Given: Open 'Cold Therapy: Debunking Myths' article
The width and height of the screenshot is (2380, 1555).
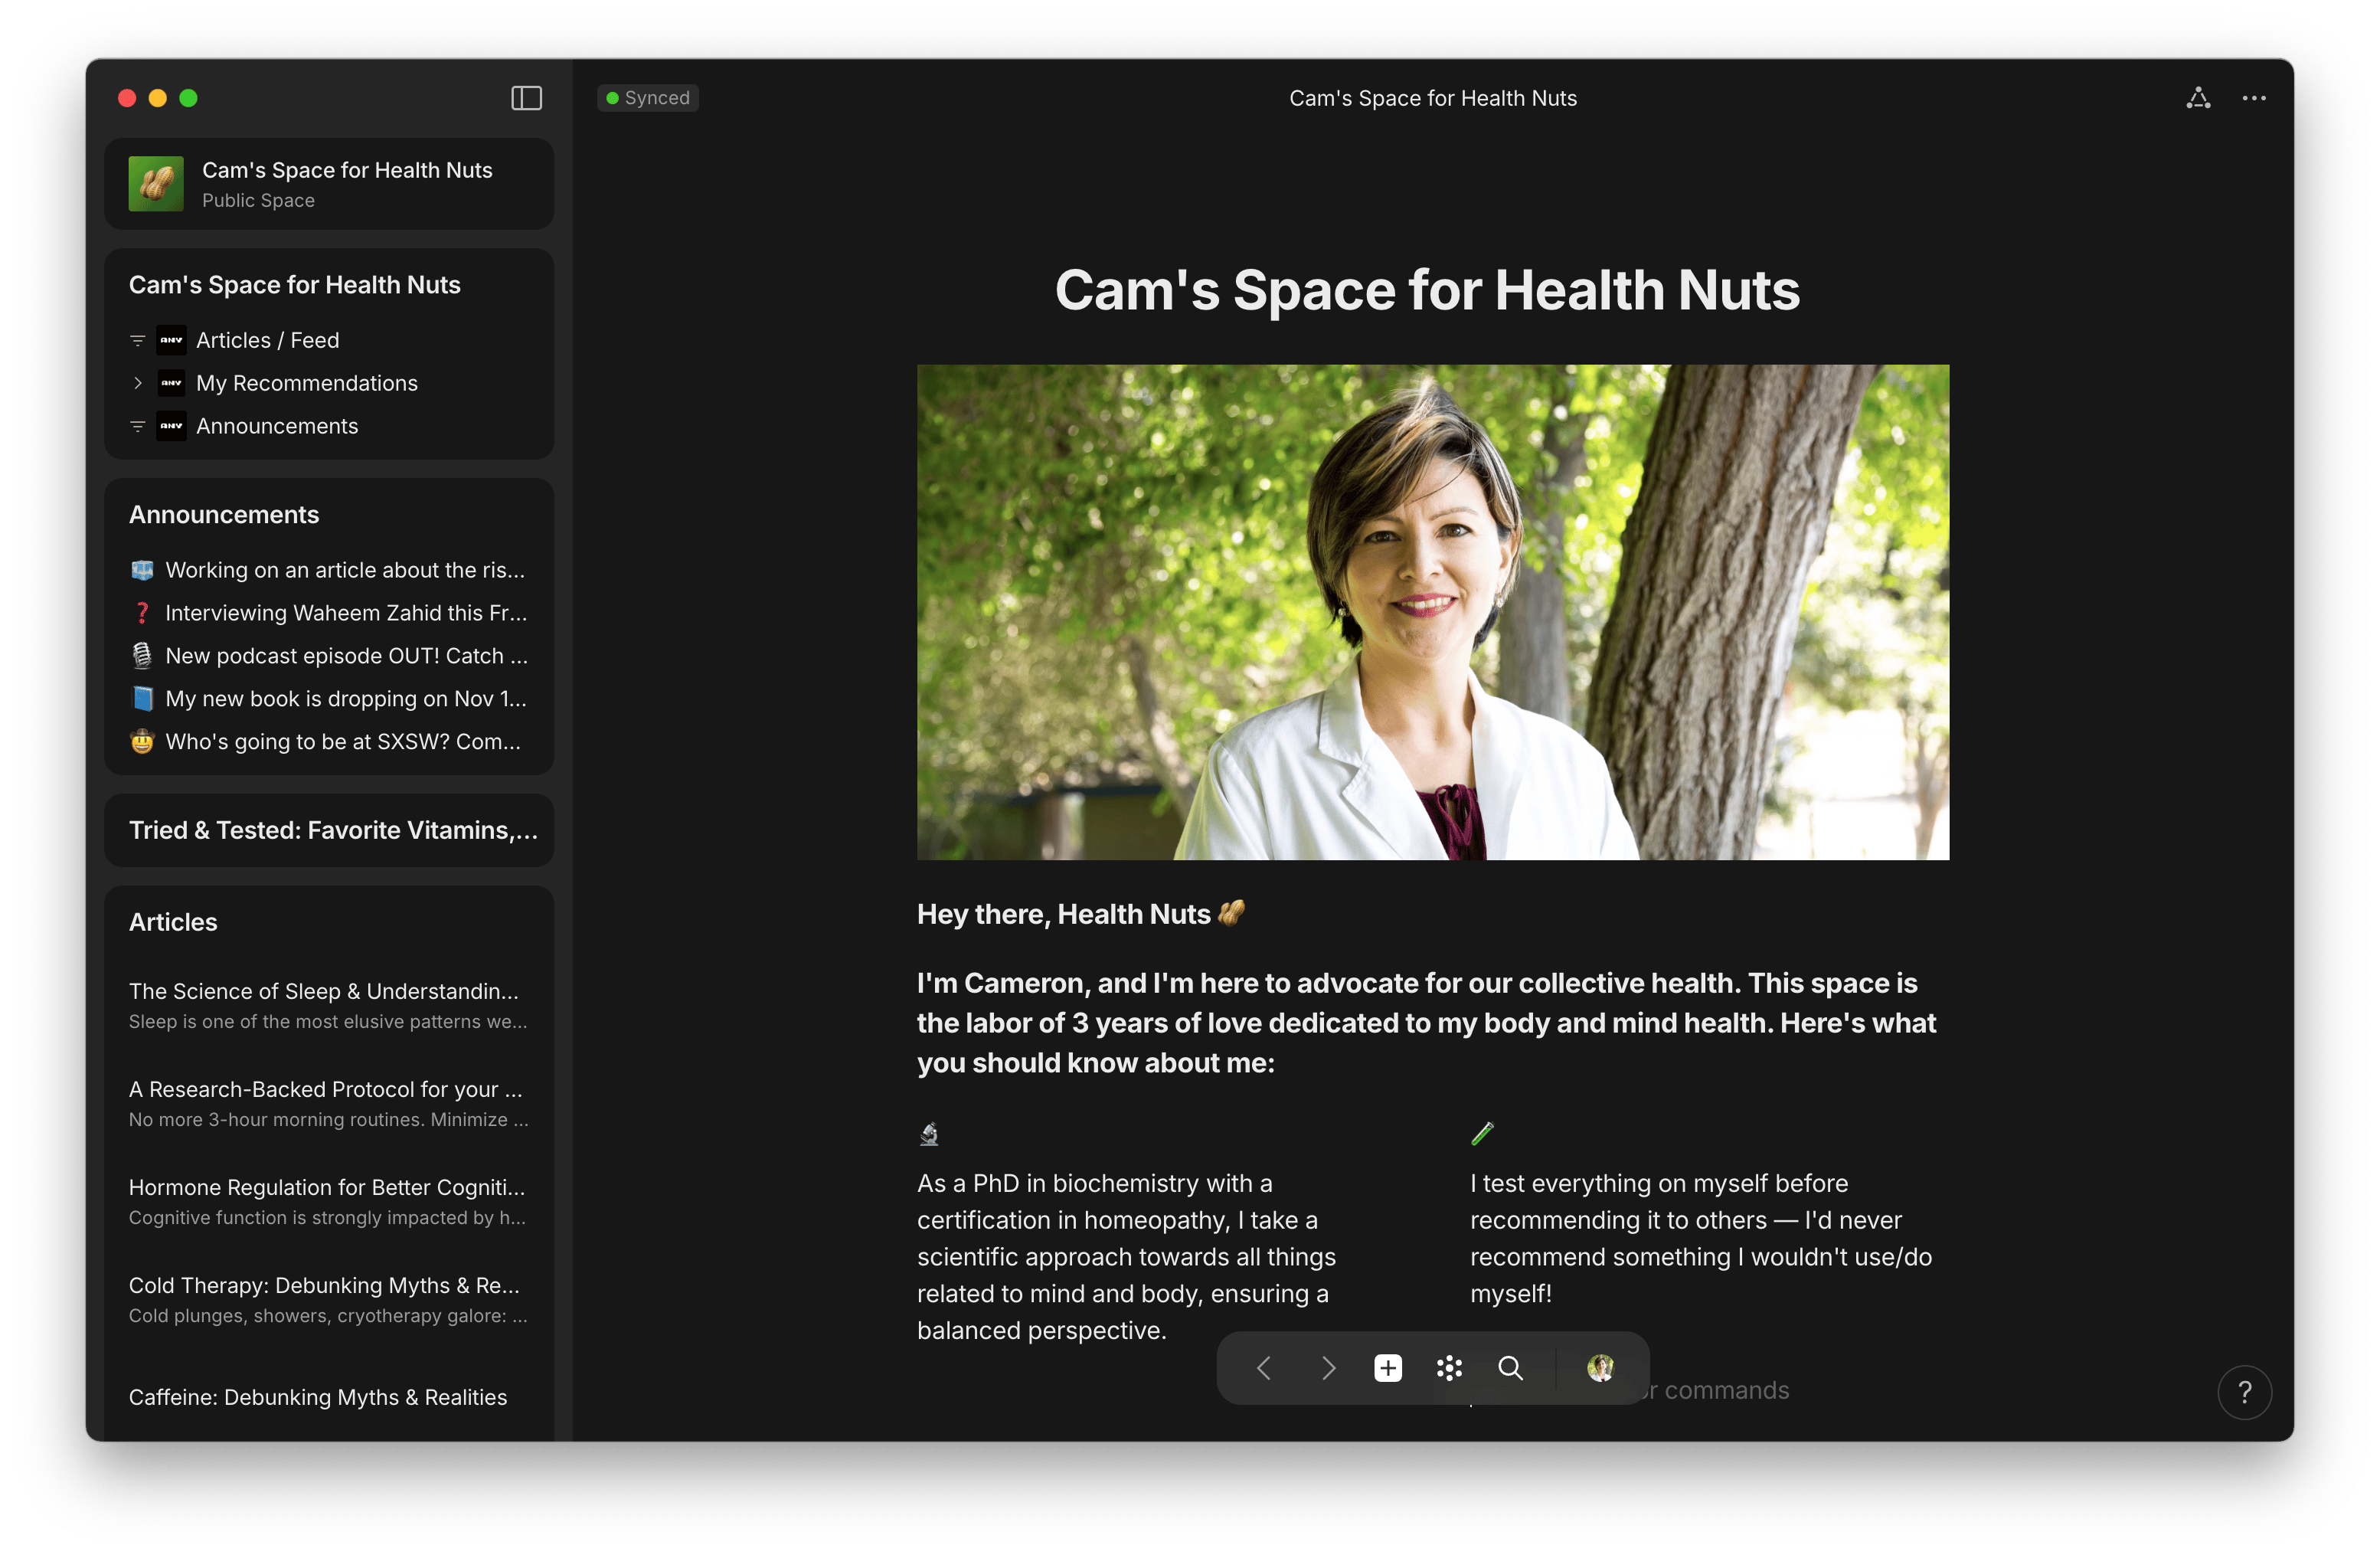Looking at the screenshot, I should click(x=328, y=1299).
